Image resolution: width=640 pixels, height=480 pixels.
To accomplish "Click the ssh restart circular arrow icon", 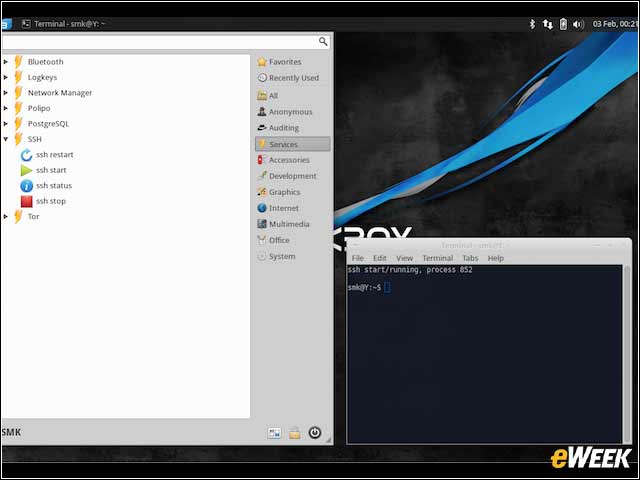I will click(27, 155).
